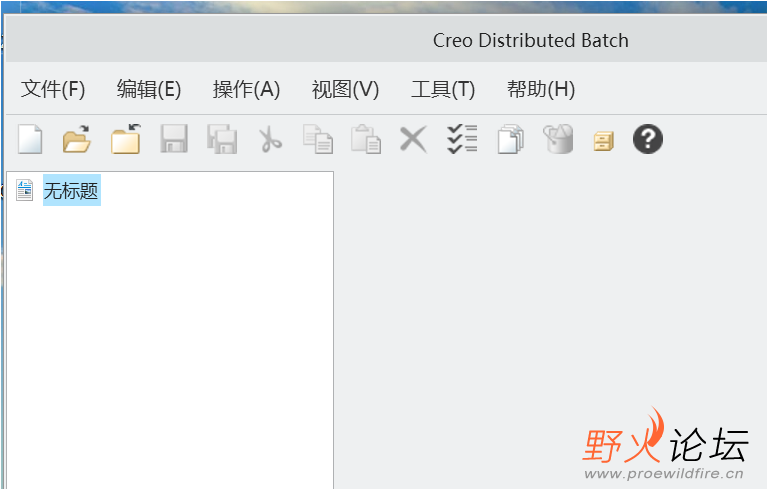Select the 无标题 tree item

(x=72, y=190)
